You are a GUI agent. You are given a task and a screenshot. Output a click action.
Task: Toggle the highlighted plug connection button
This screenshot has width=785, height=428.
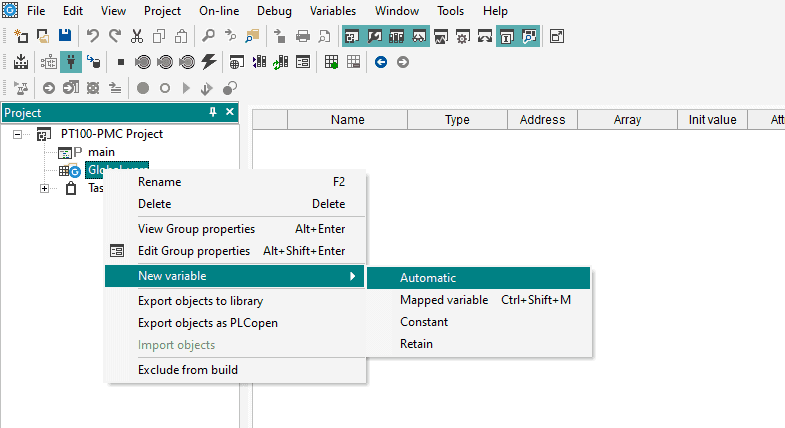(71, 61)
